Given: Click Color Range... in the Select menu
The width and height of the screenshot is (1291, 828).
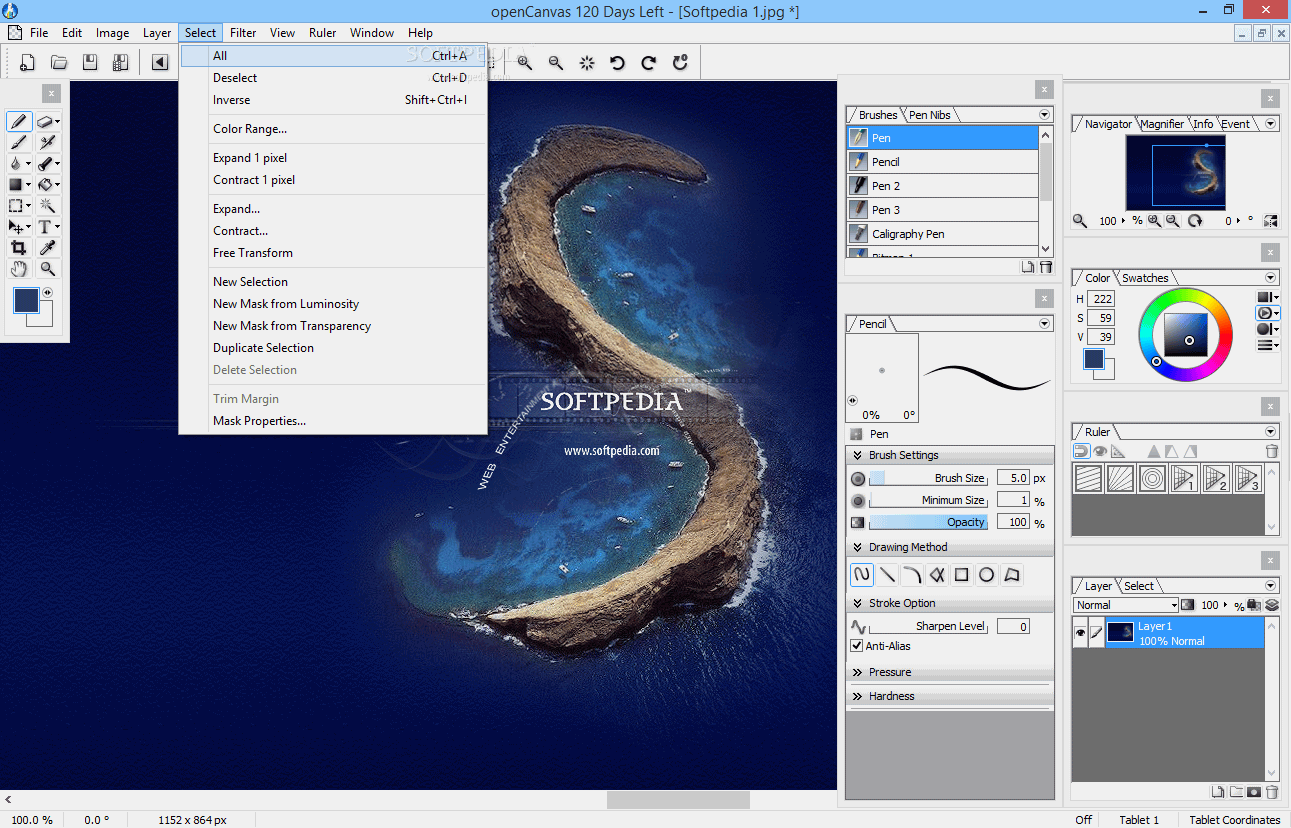Looking at the screenshot, I should point(333,129).
